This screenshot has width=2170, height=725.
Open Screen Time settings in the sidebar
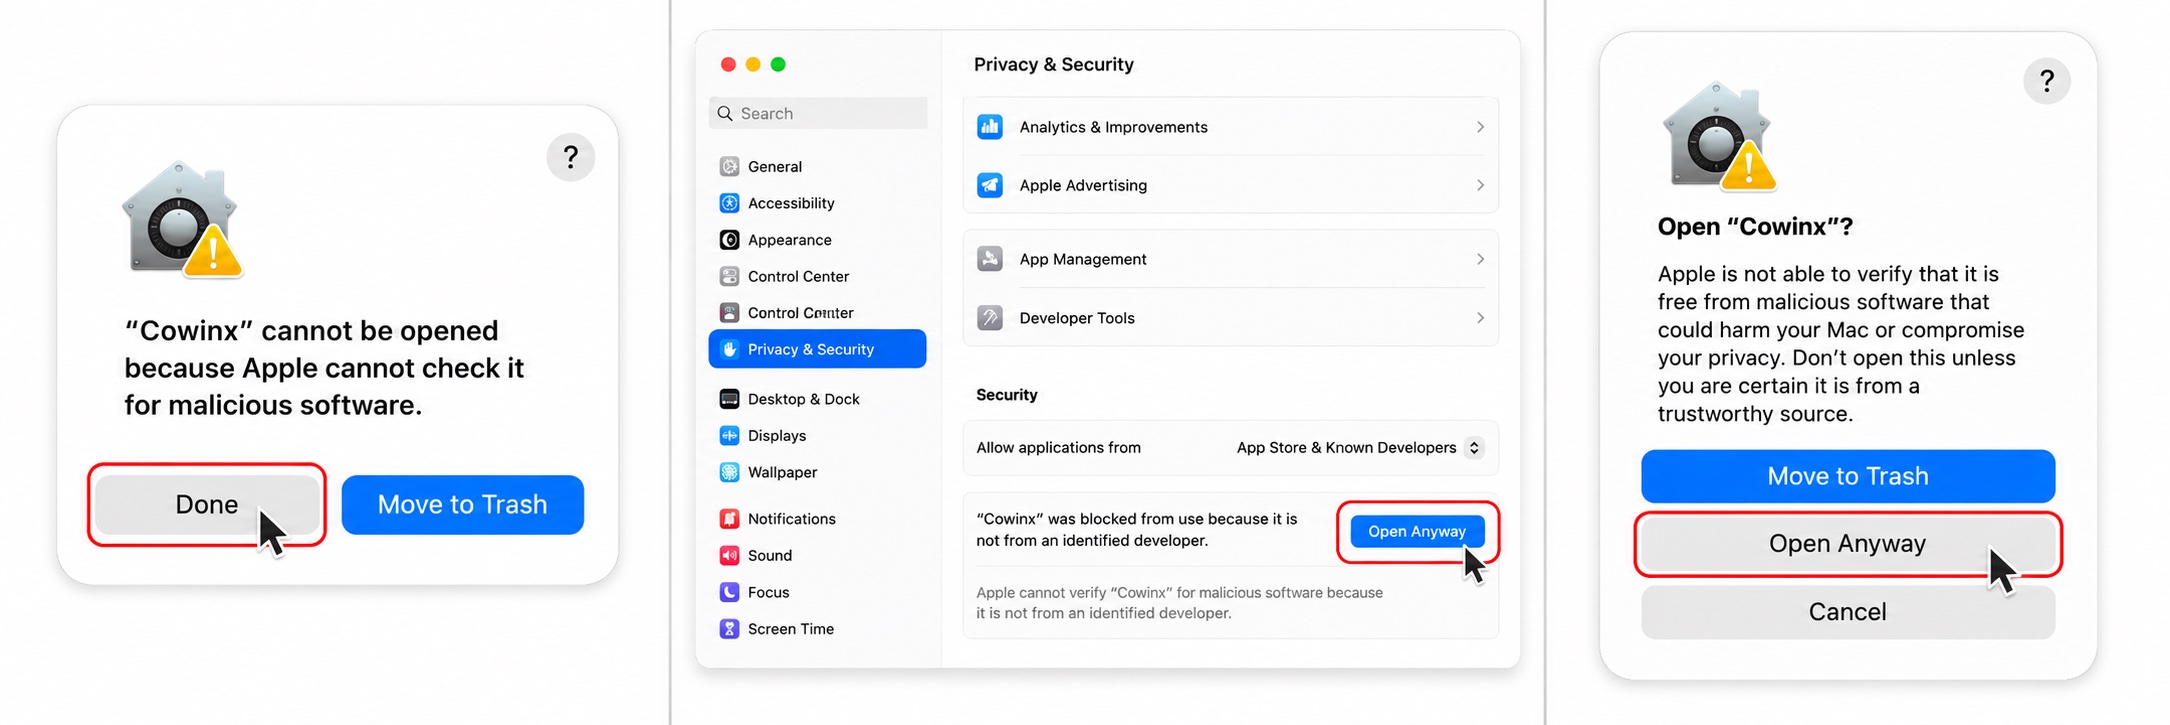coord(817,629)
